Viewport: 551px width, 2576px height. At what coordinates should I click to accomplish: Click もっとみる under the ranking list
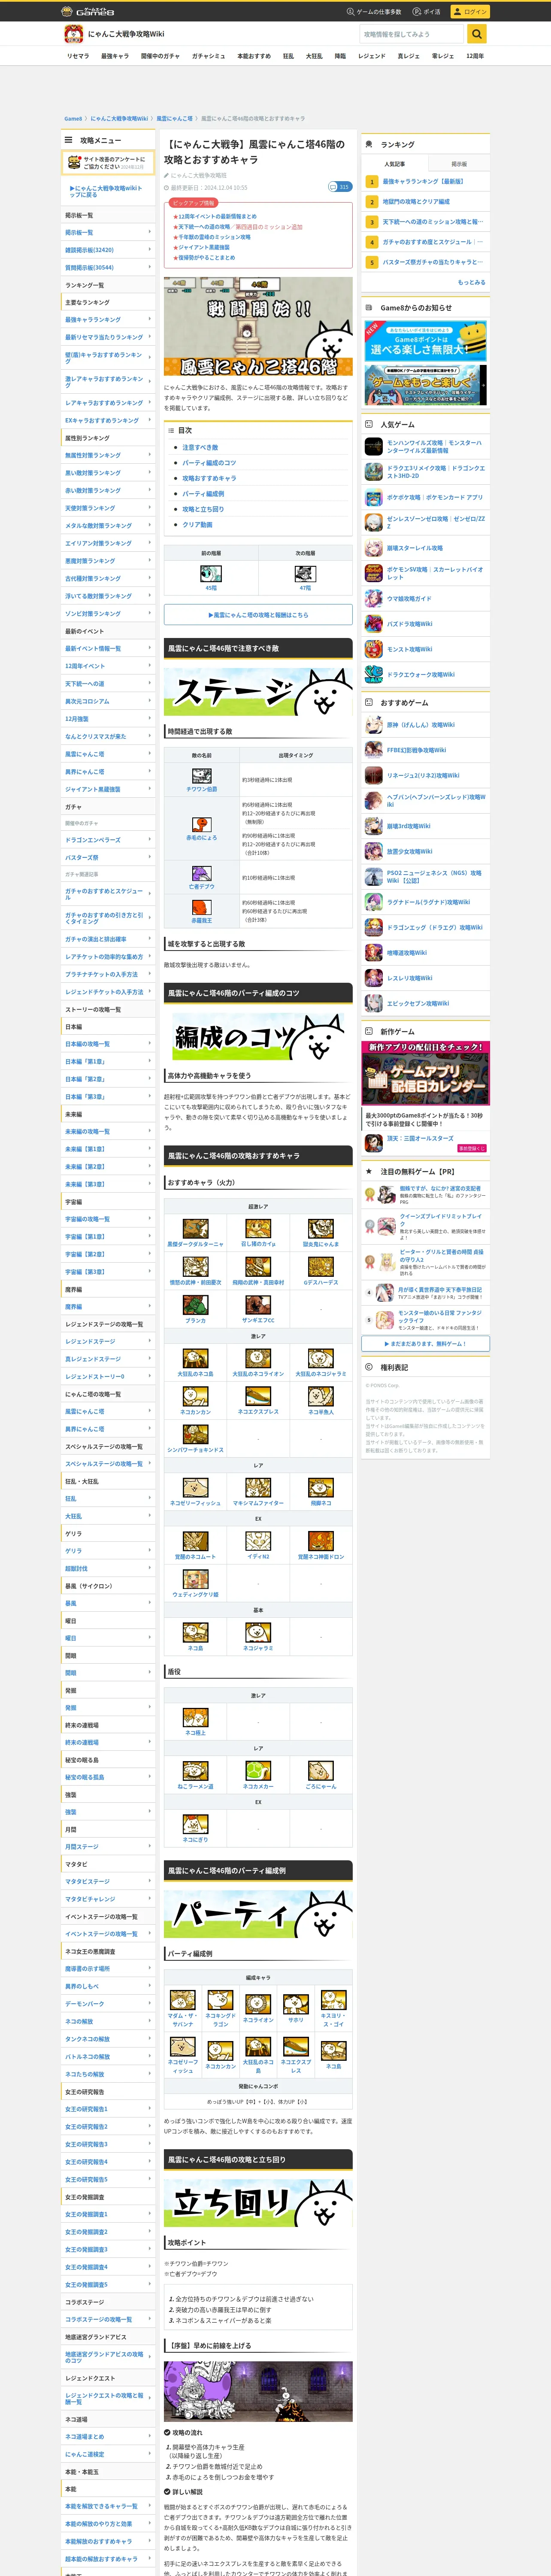click(x=472, y=282)
